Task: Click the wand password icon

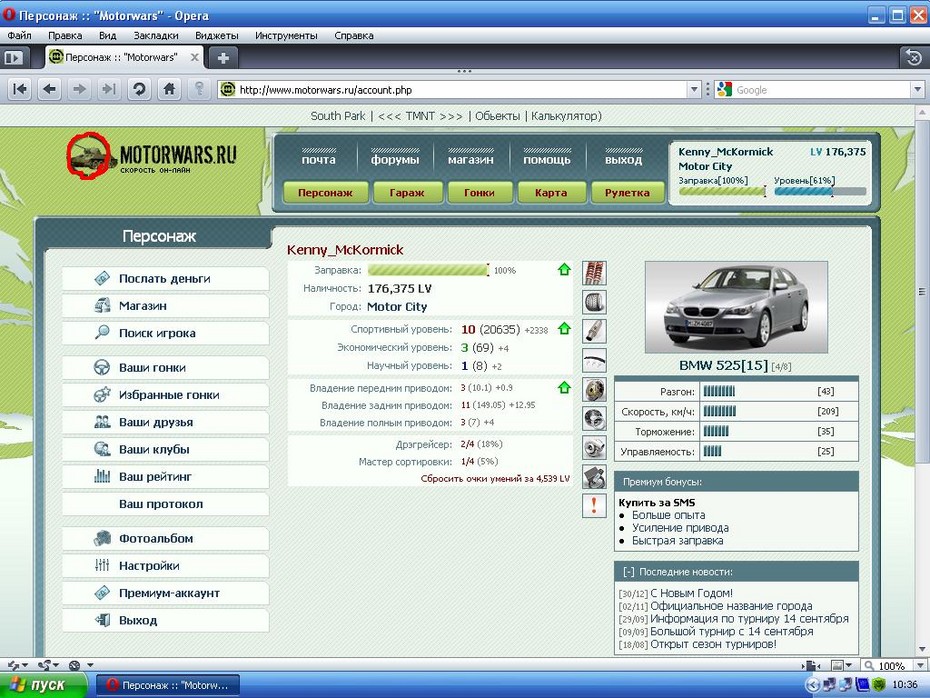Action: pyautogui.click(x=199, y=90)
